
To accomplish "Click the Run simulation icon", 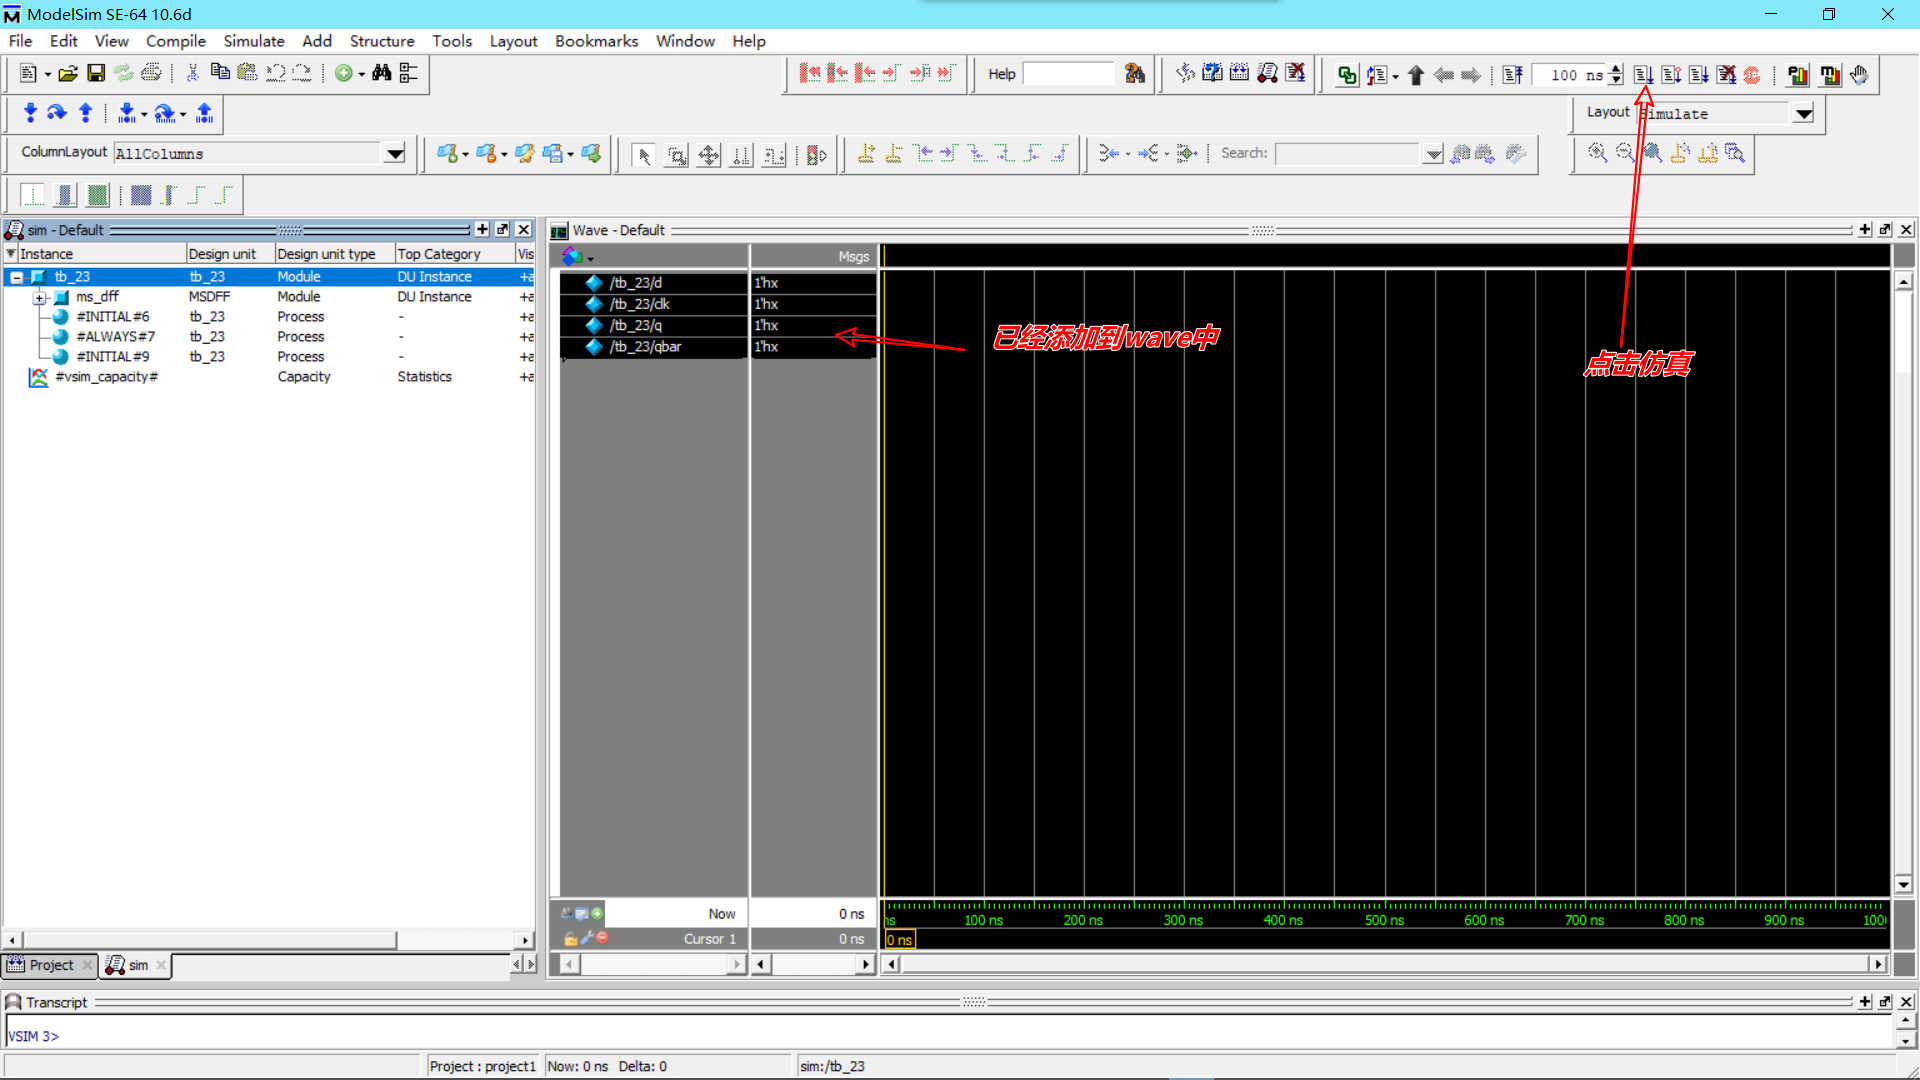I will 1643,75.
